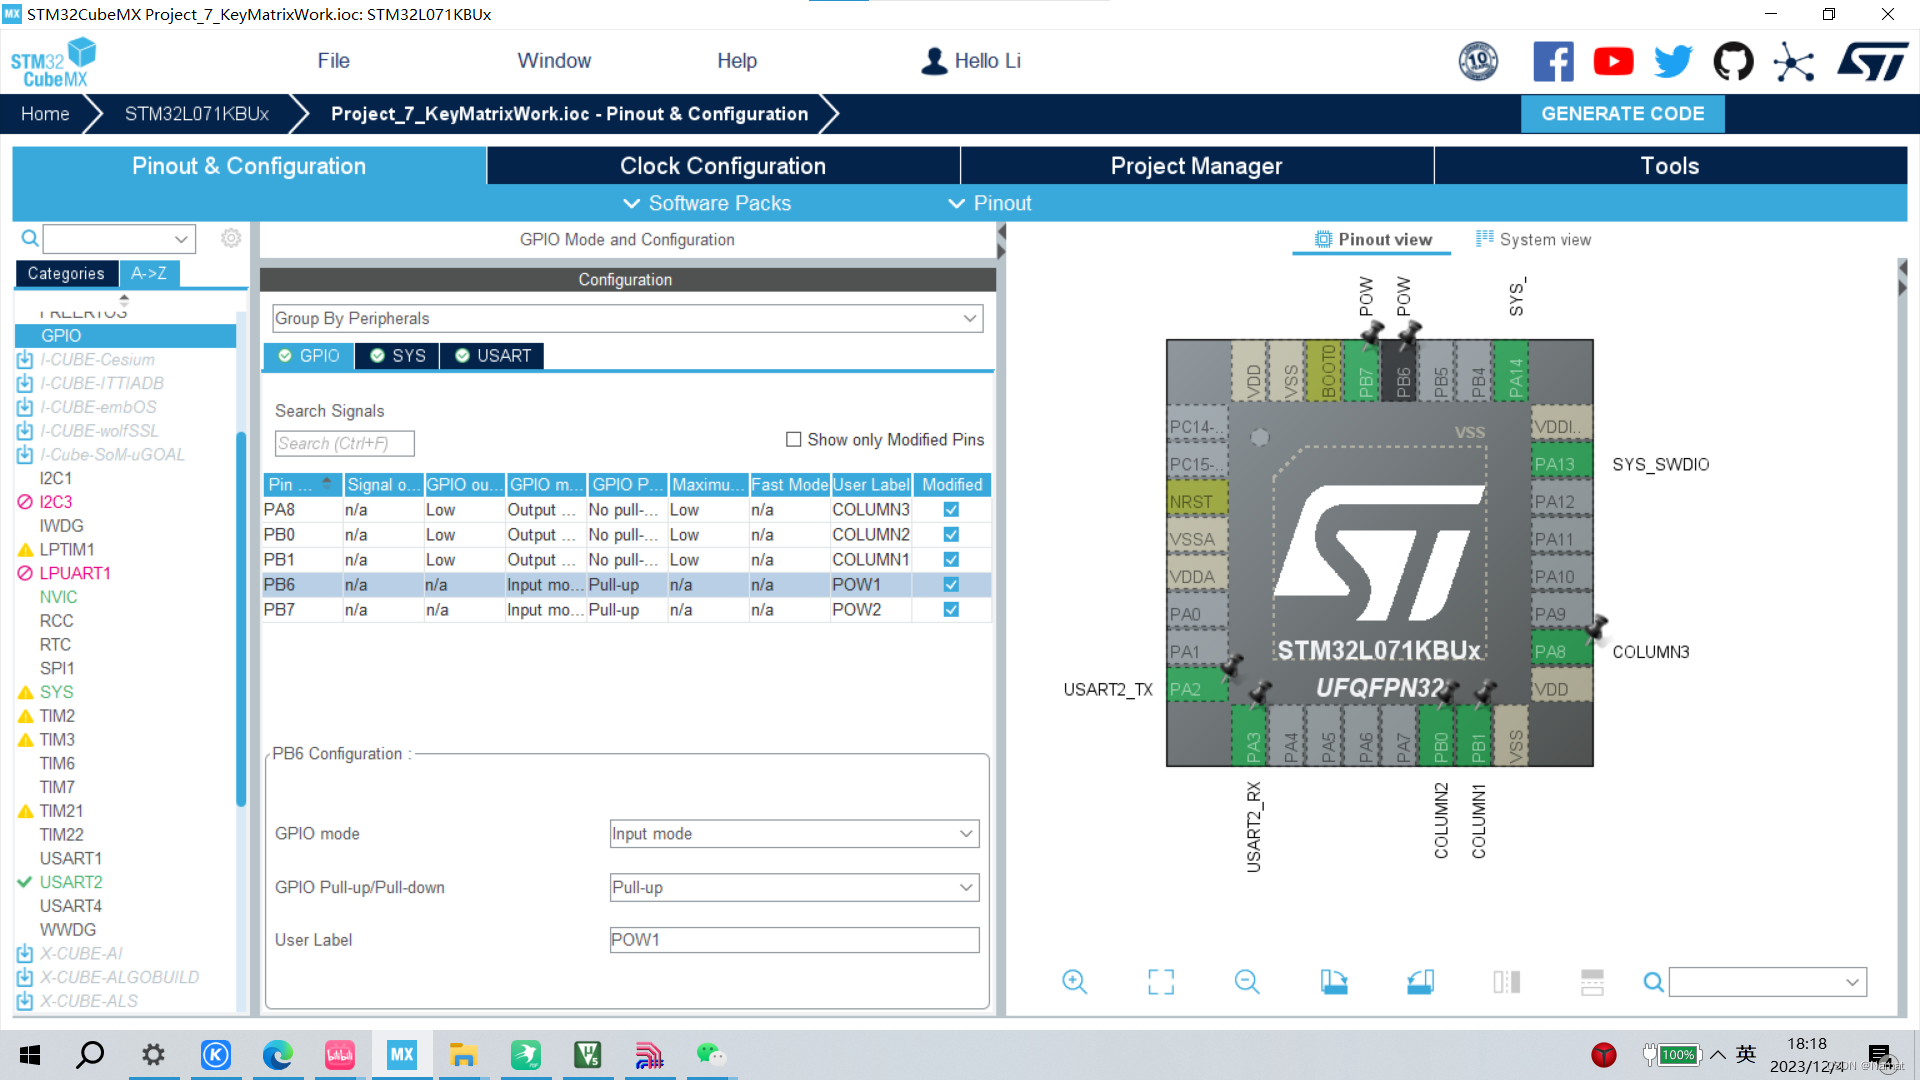
Task: Switch to Clock Configuration tab
Action: coord(723,166)
